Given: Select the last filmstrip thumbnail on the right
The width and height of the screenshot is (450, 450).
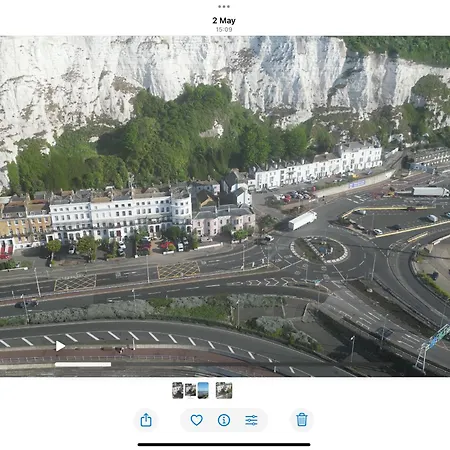Looking at the screenshot, I should tap(224, 390).
